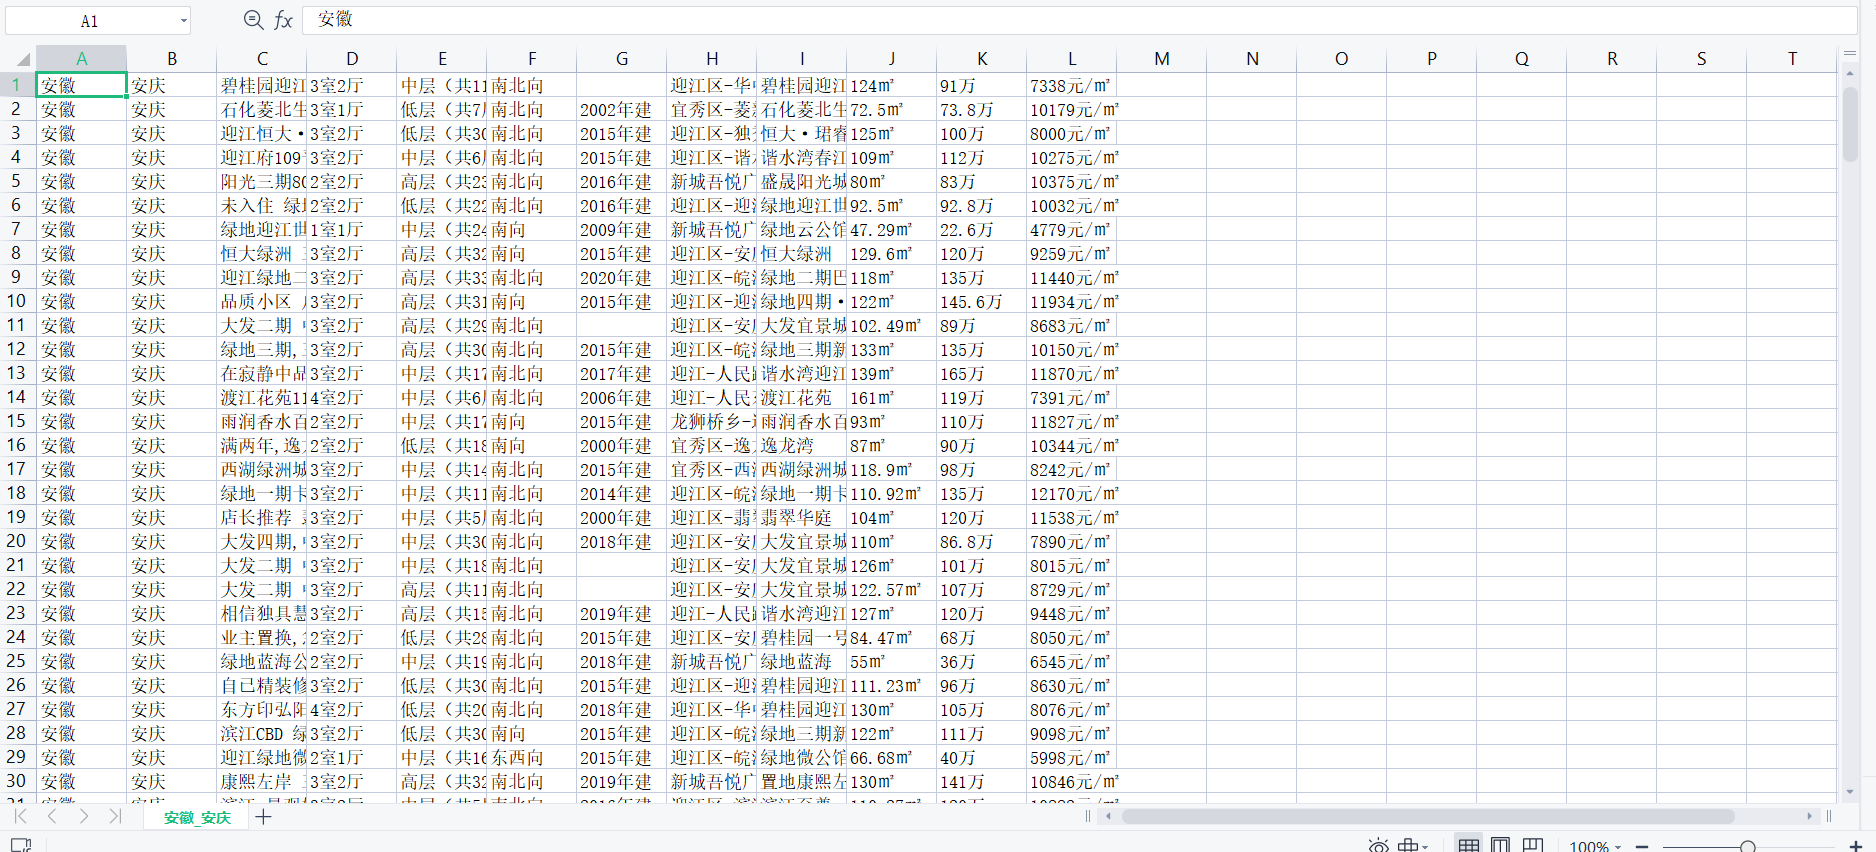The width and height of the screenshot is (1876, 852).
Task: Click the select-all corner triangle
Action: (22, 59)
